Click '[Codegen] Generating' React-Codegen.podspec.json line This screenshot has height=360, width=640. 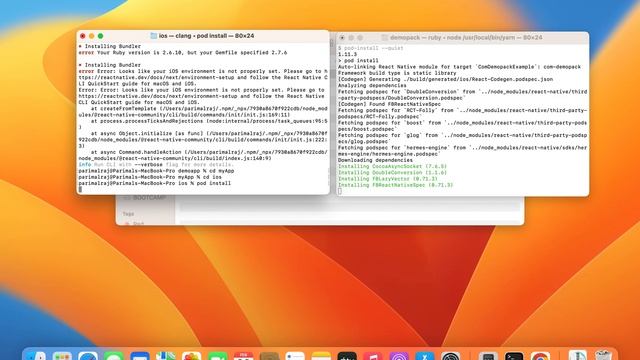coord(445,79)
